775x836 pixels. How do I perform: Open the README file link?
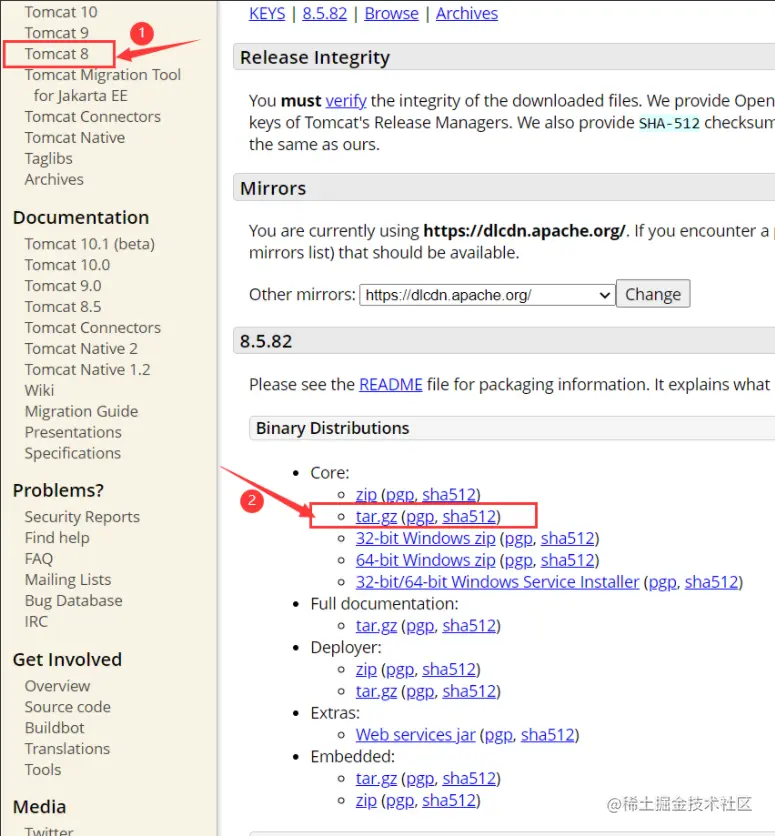pos(391,384)
